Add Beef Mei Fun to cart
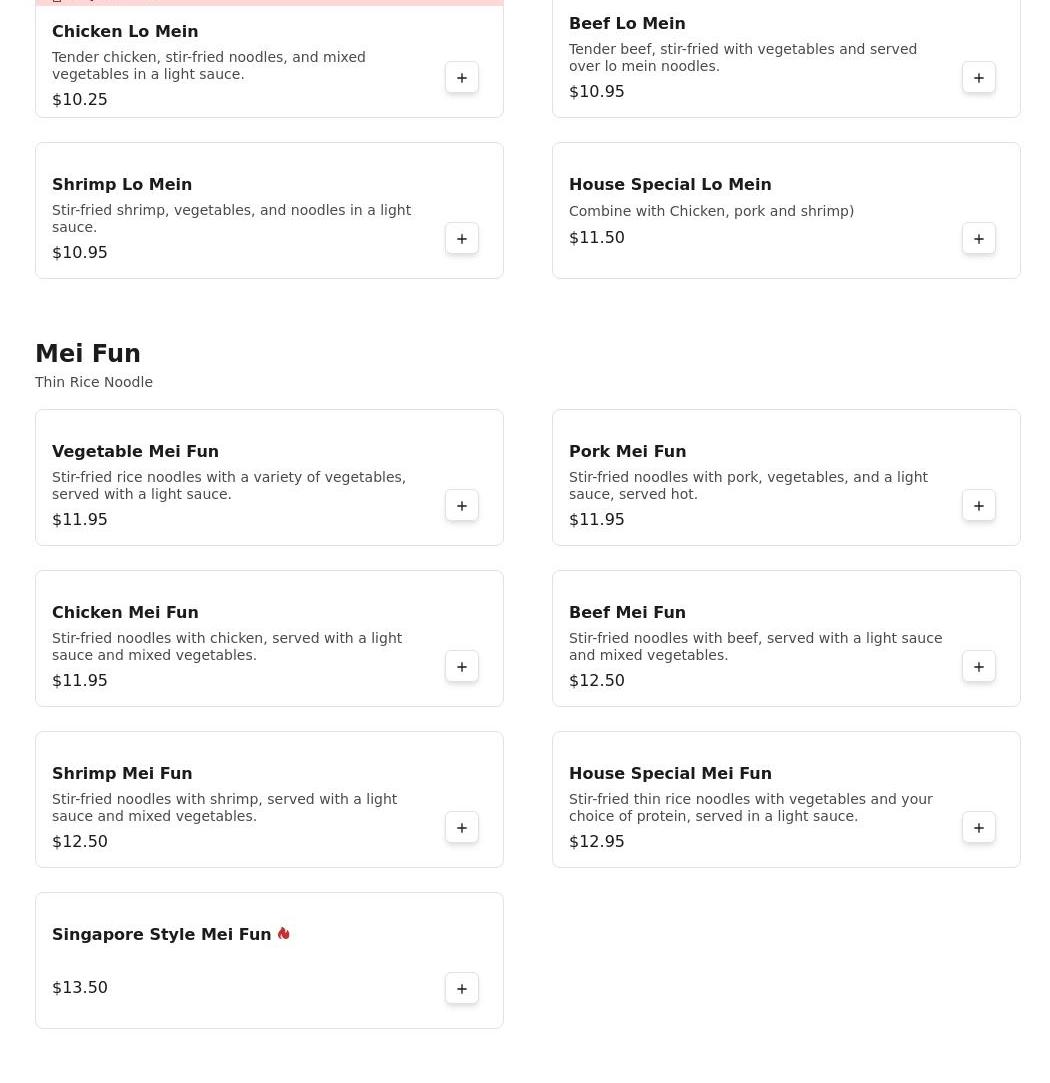This screenshot has height=1083, width=1050. click(x=978, y=667)
